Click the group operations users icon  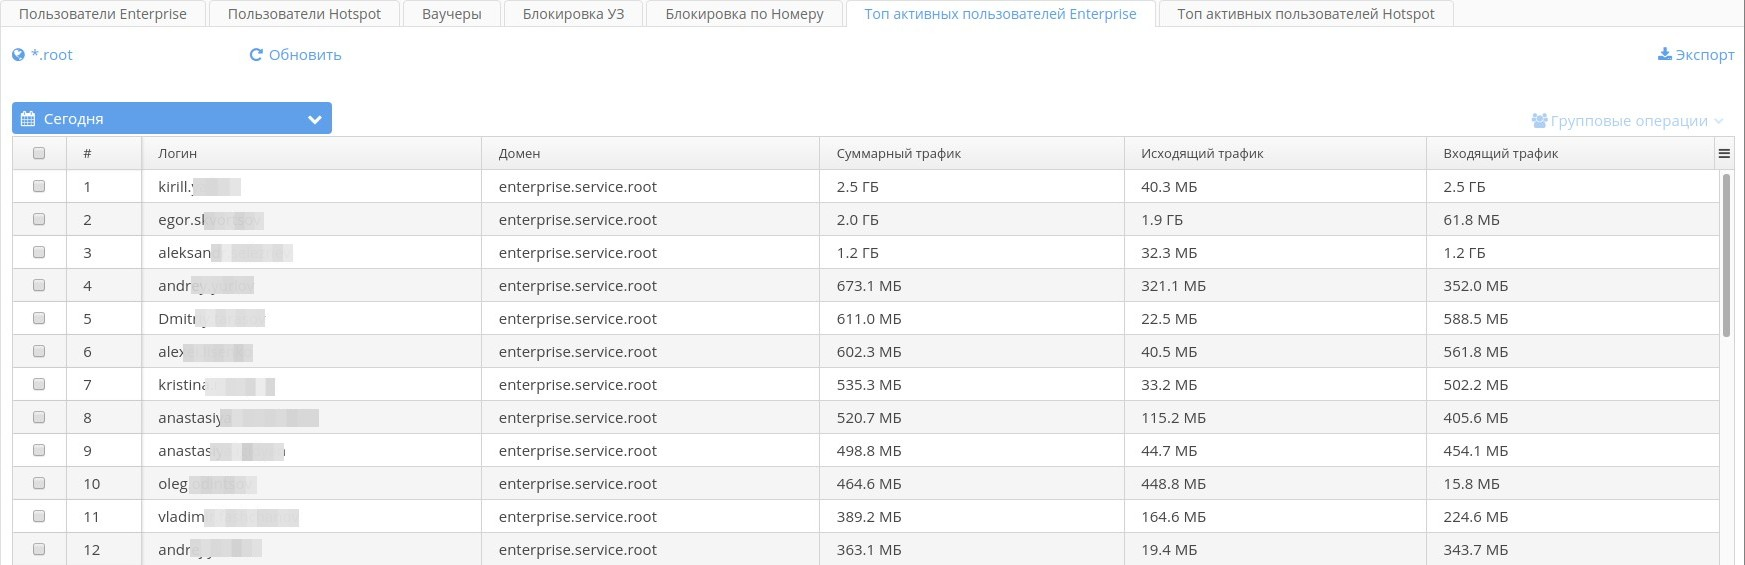pyautogui.click(x=1539, y=121)
